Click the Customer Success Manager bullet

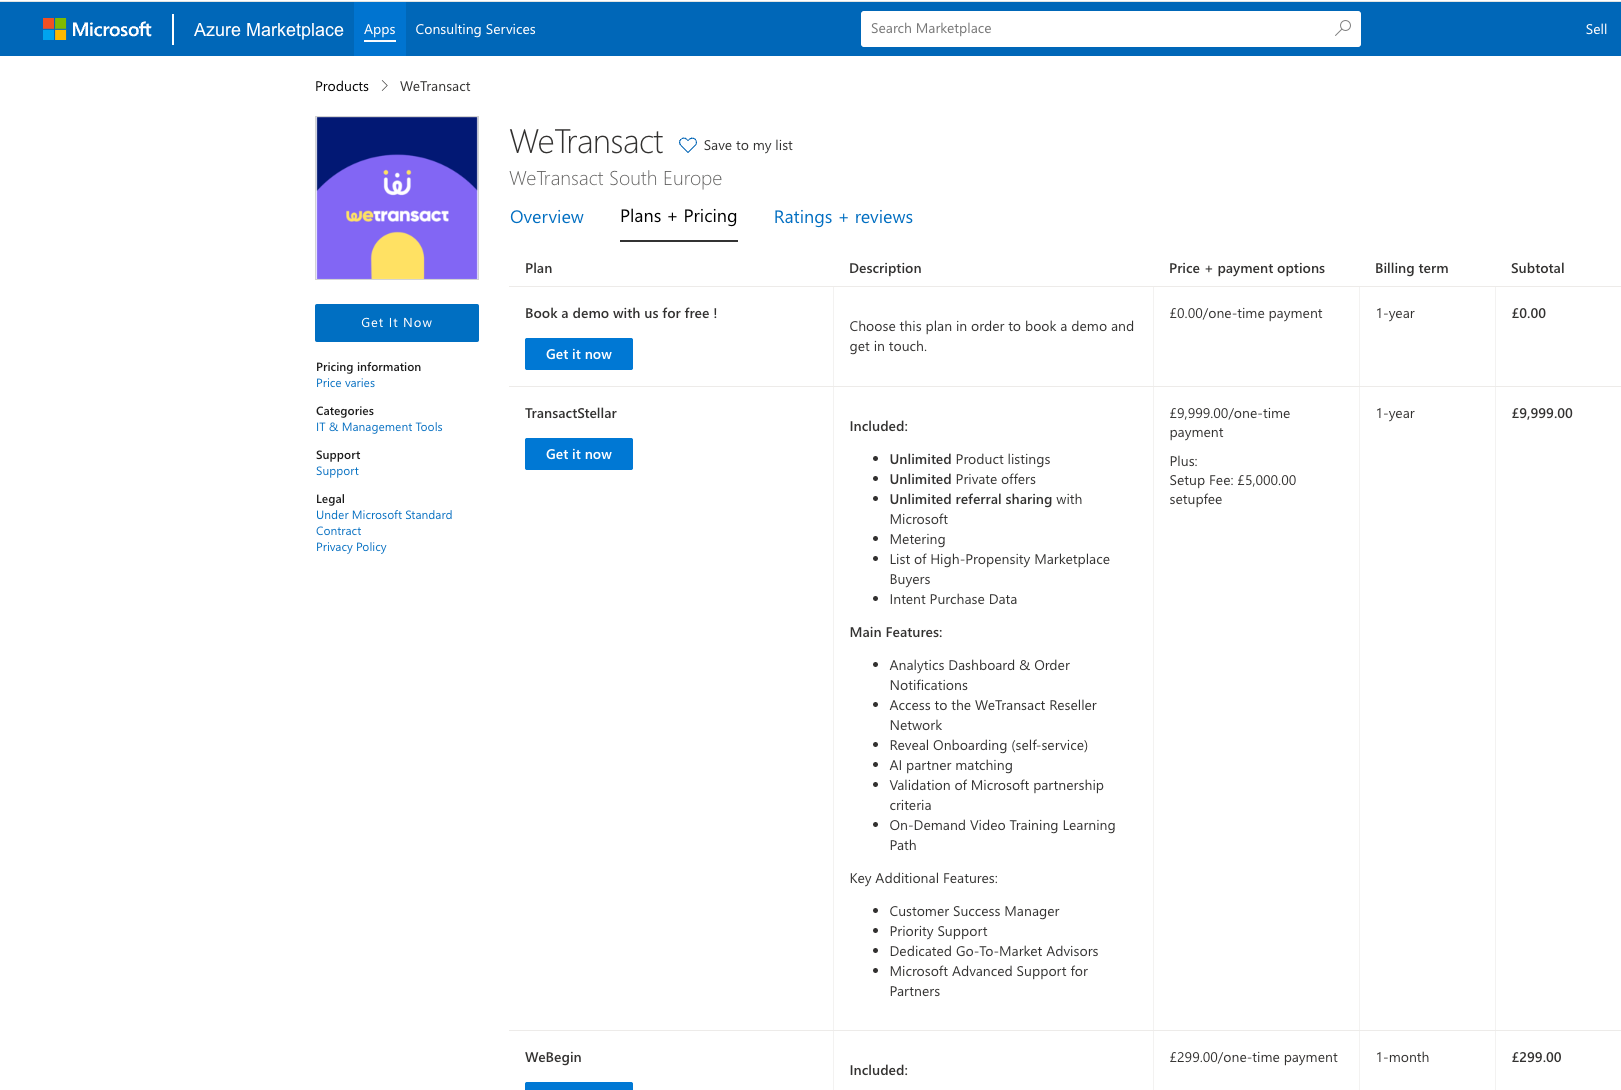click(974, 911)
